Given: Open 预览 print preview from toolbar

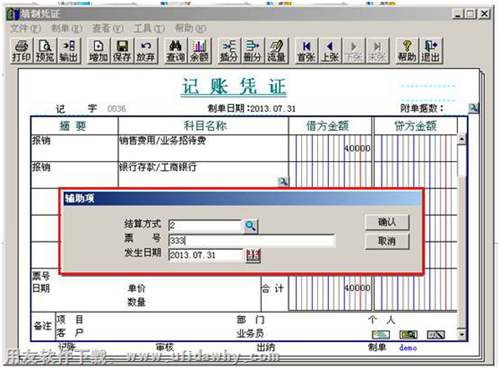Looking at the screenshot, I should [x=45, y=51].
